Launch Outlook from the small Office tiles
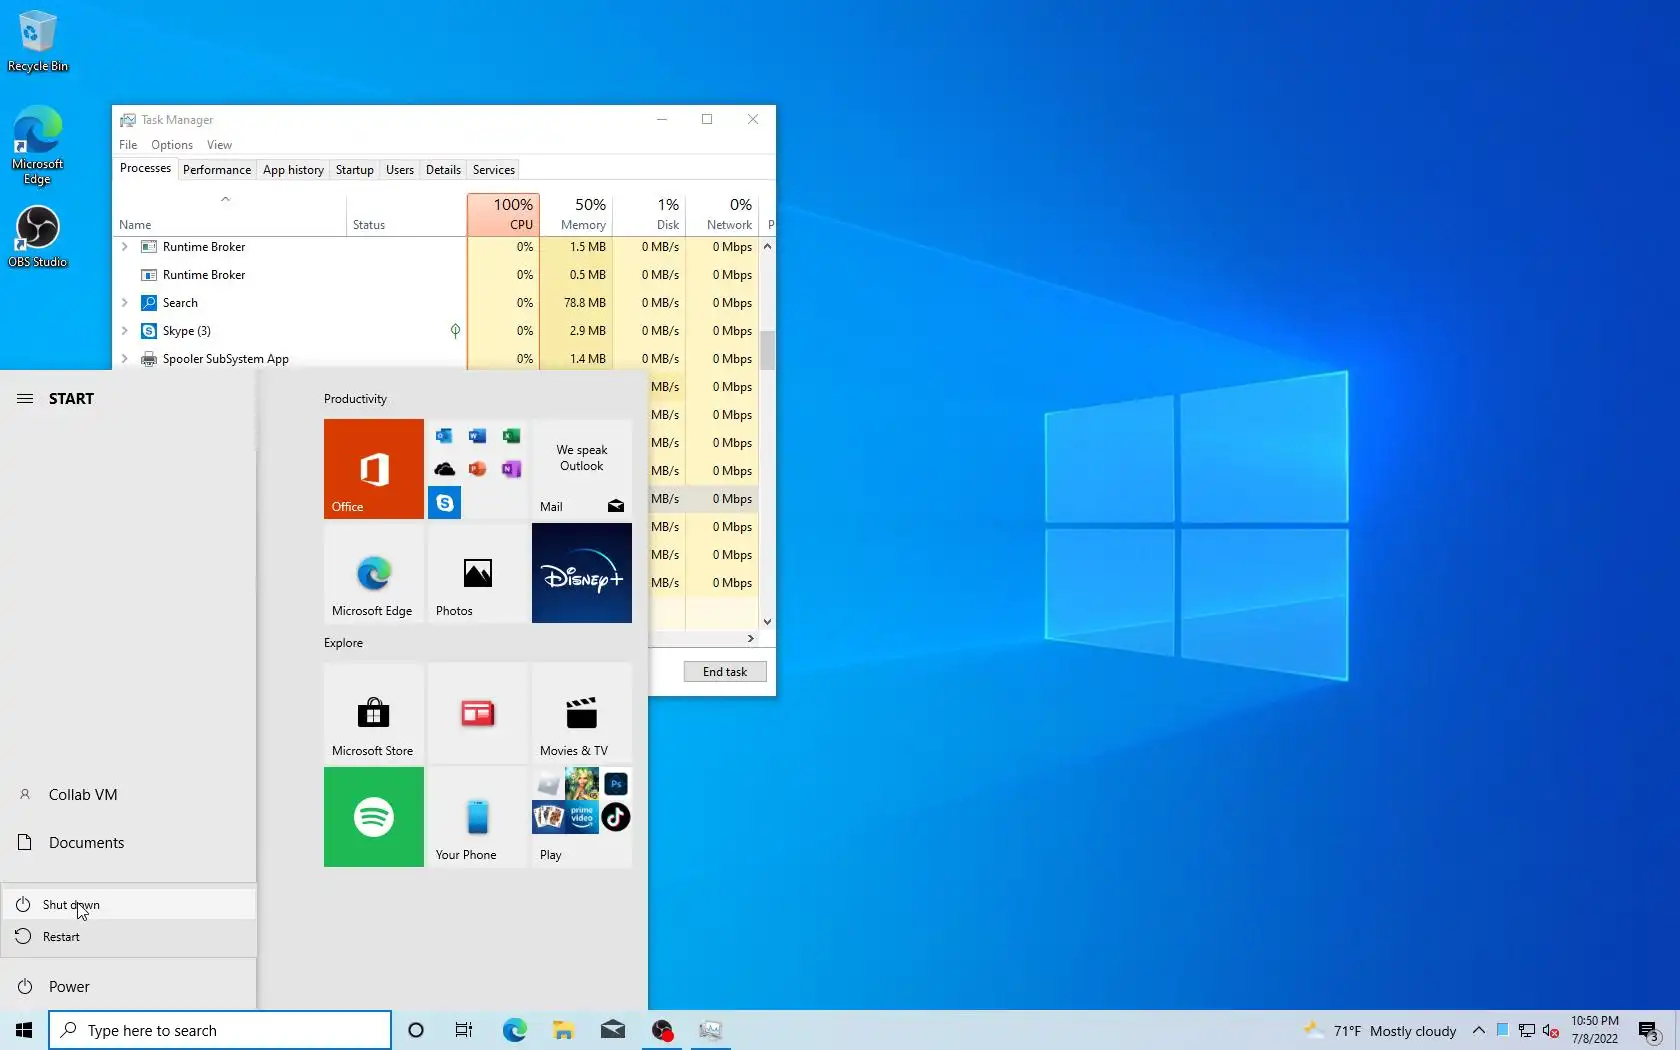The height and width of the screenshot is (1050, 1680). pyautogui.click(x=444, y=436)
